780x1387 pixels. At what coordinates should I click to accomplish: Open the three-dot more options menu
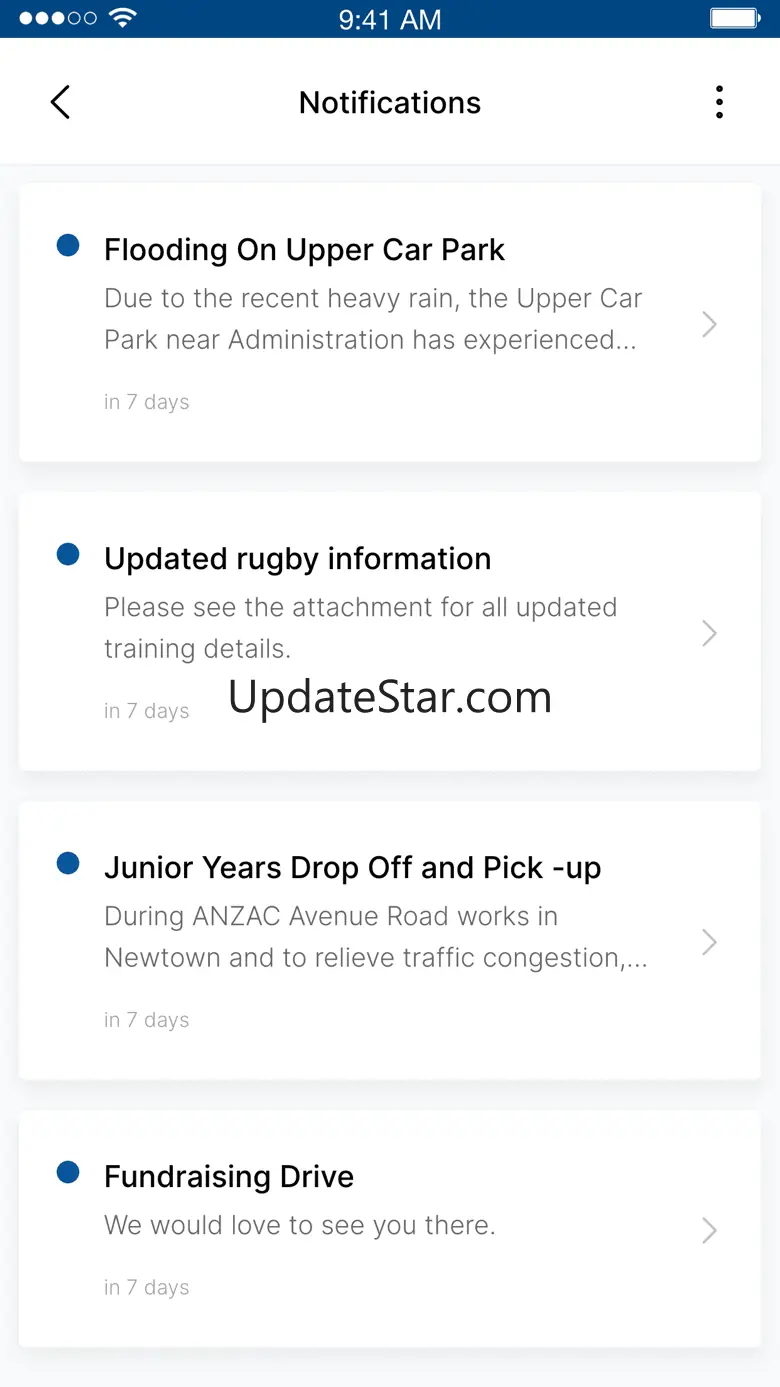point(719,102)
